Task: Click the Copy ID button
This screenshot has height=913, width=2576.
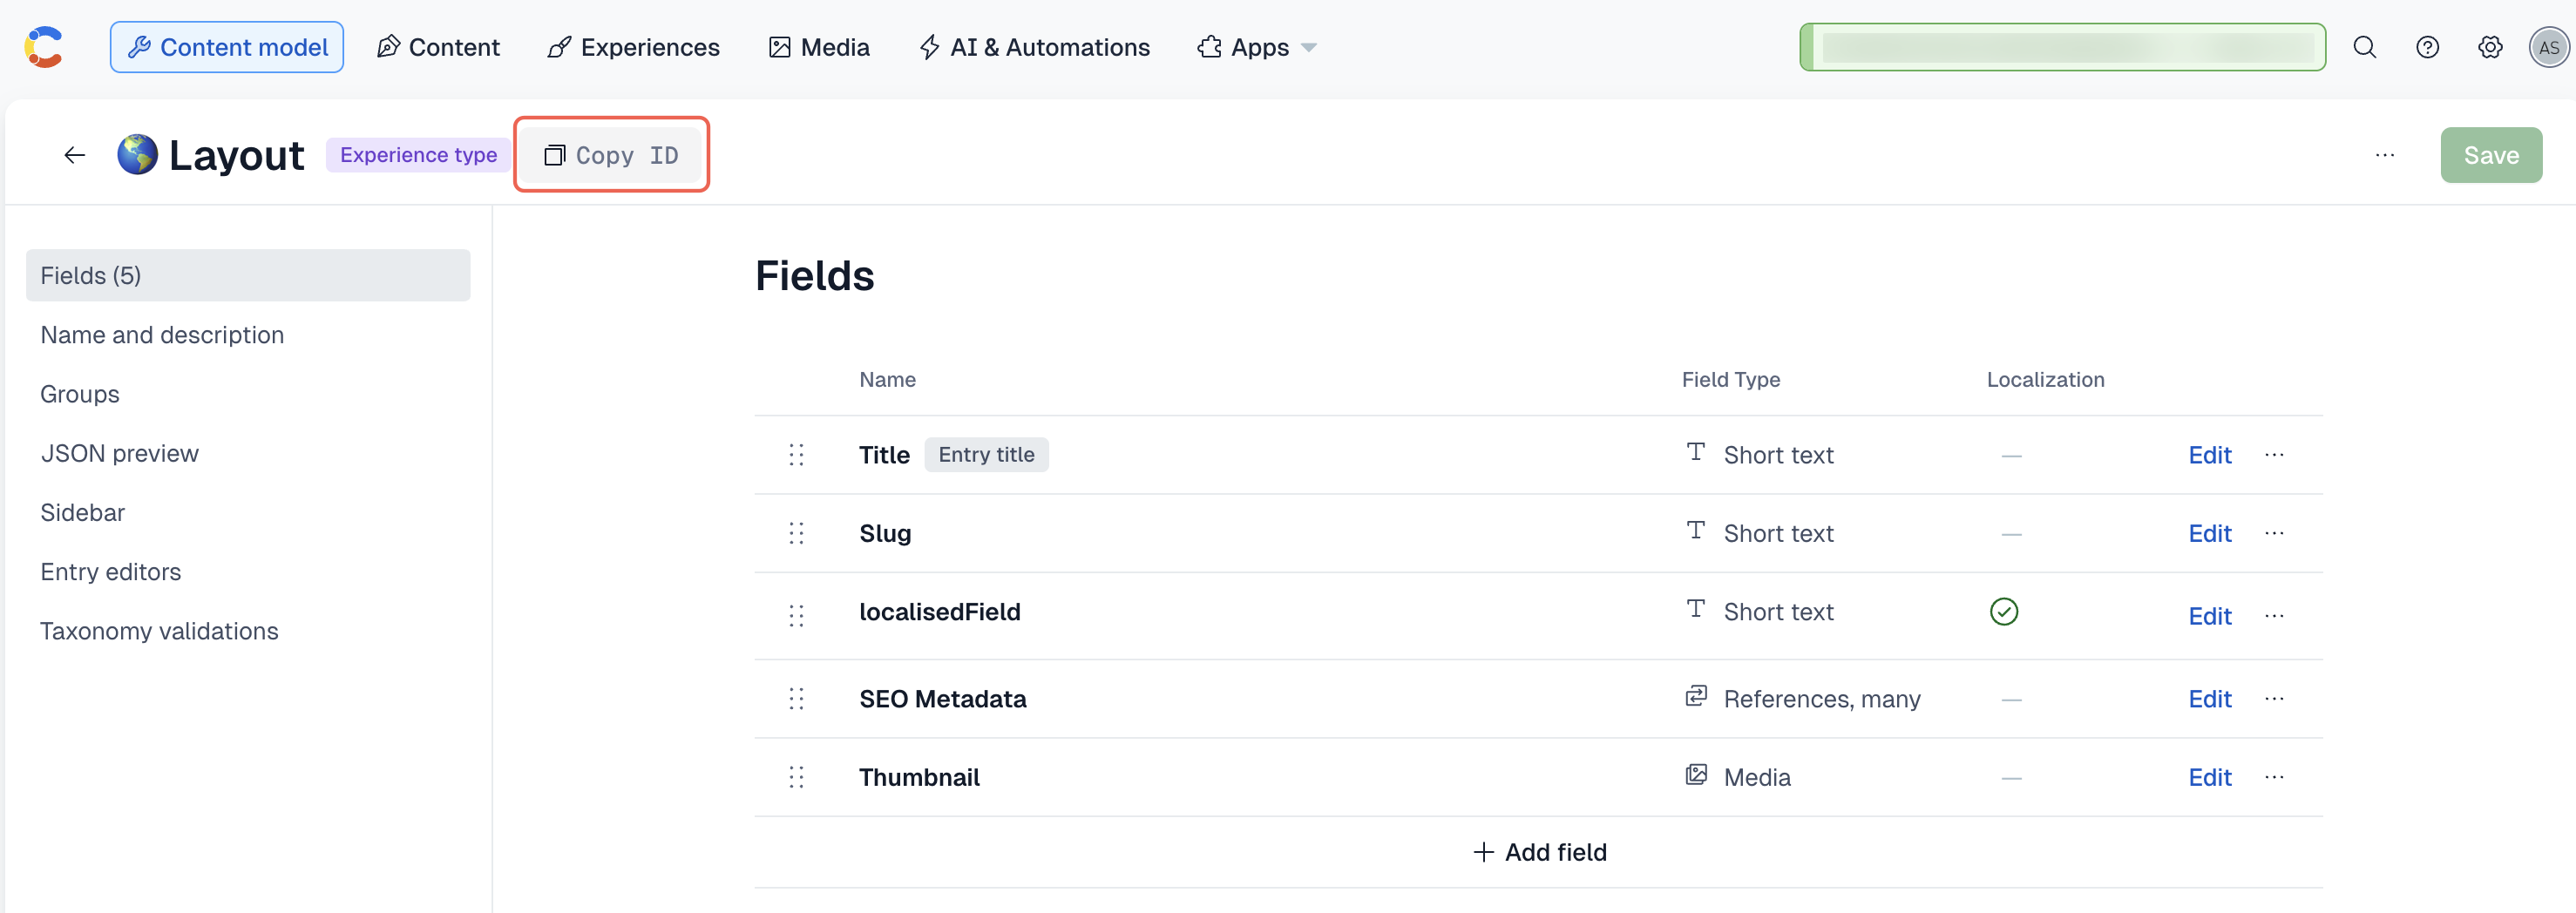Action: 611,155
